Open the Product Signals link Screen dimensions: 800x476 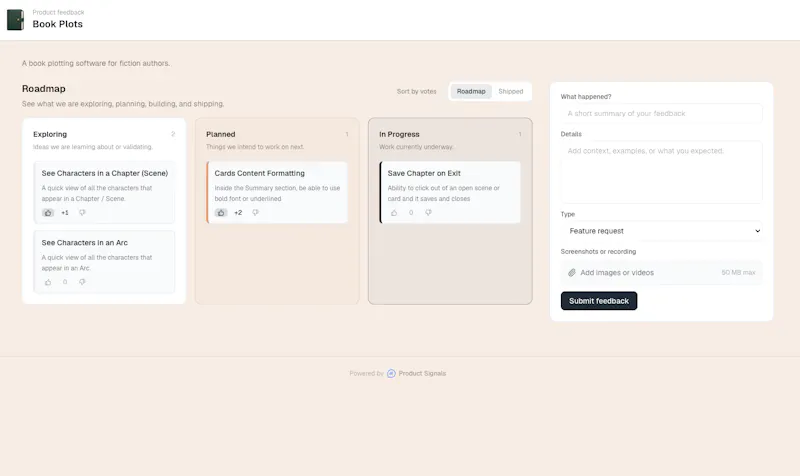tap(422, 373)
